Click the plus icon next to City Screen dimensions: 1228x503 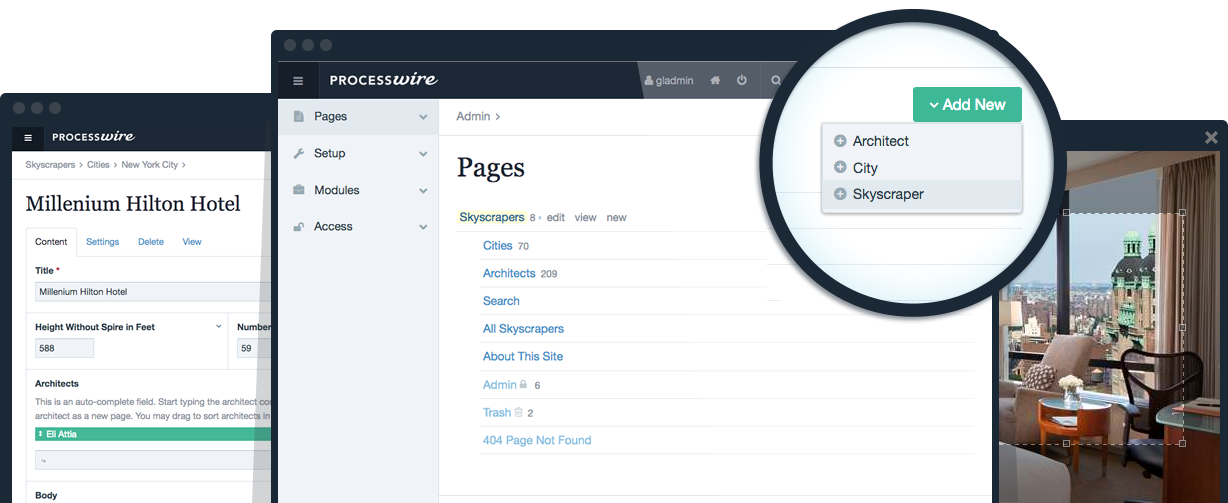[x=840, y=168]
